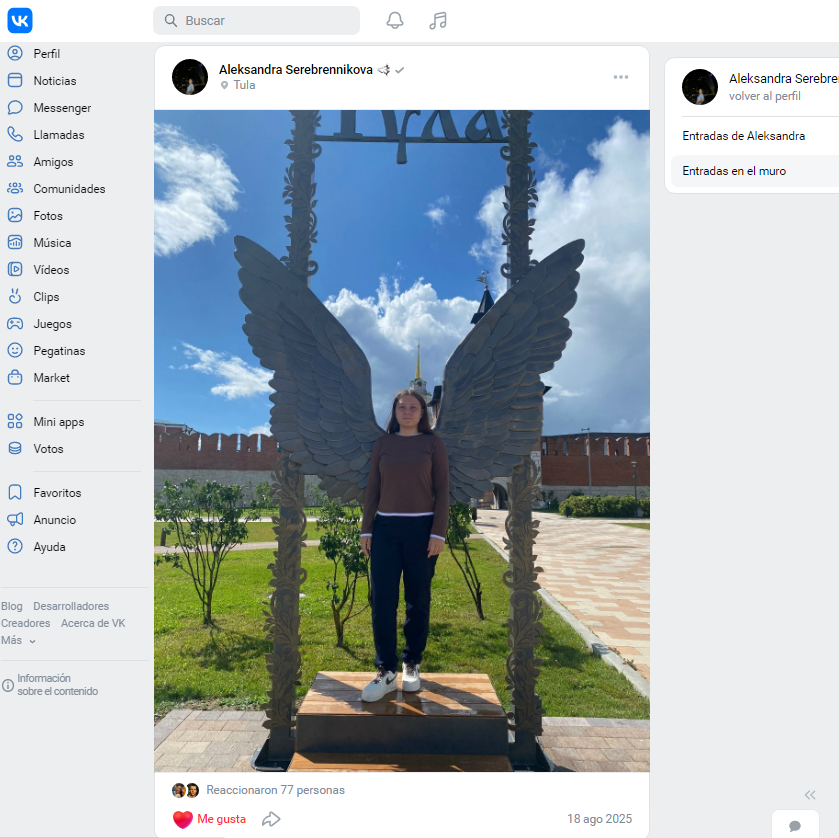Click right panel Aleksandra avatar
Screen dimensions: 839x838
[x=700, y=87]
